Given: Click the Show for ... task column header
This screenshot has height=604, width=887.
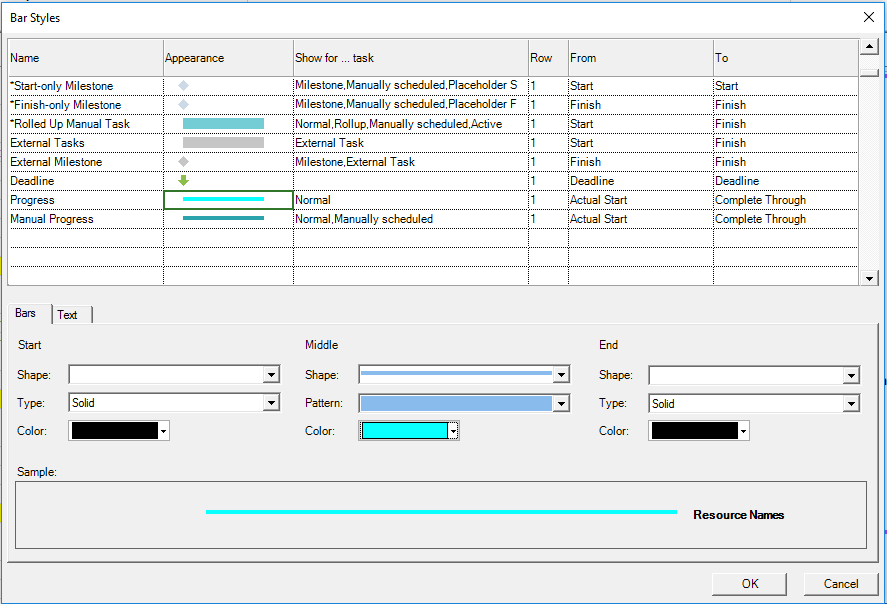Looking at the screenshot, I should click(x=411, y=58).
